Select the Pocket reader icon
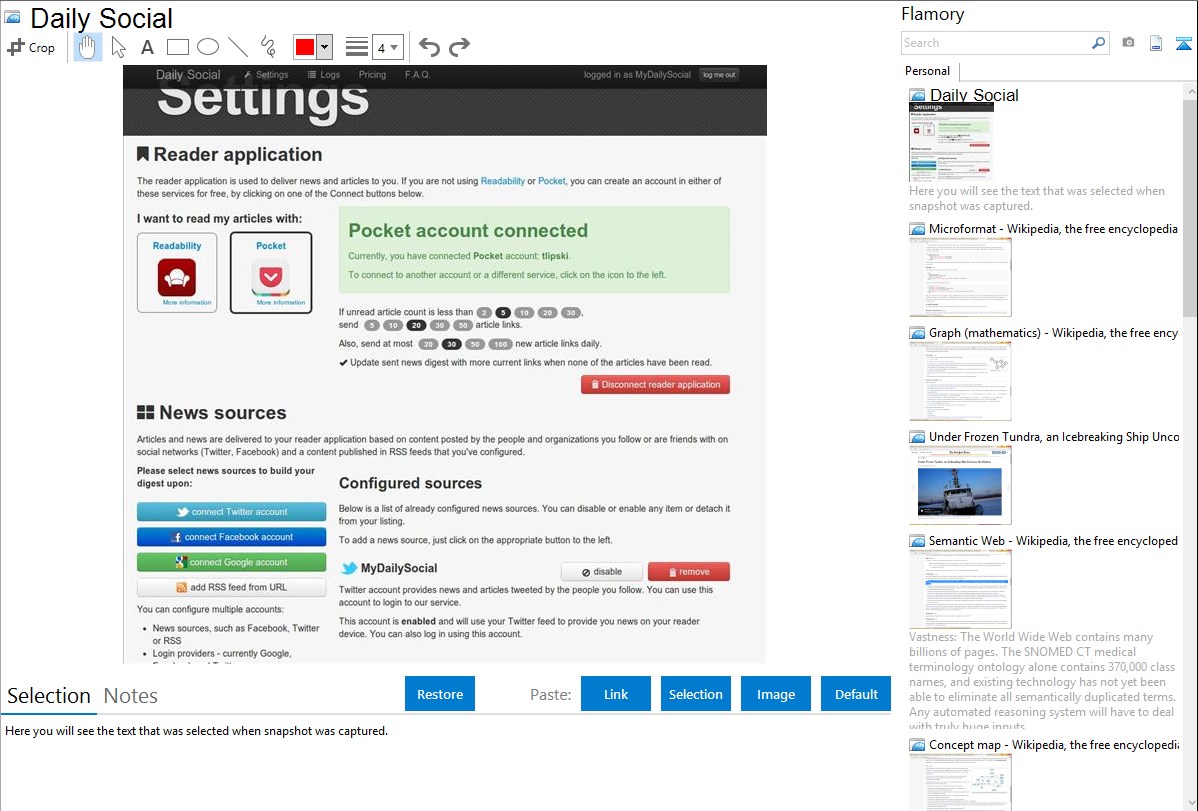The width and height of the screenshot is (1198, 811). 270,277
